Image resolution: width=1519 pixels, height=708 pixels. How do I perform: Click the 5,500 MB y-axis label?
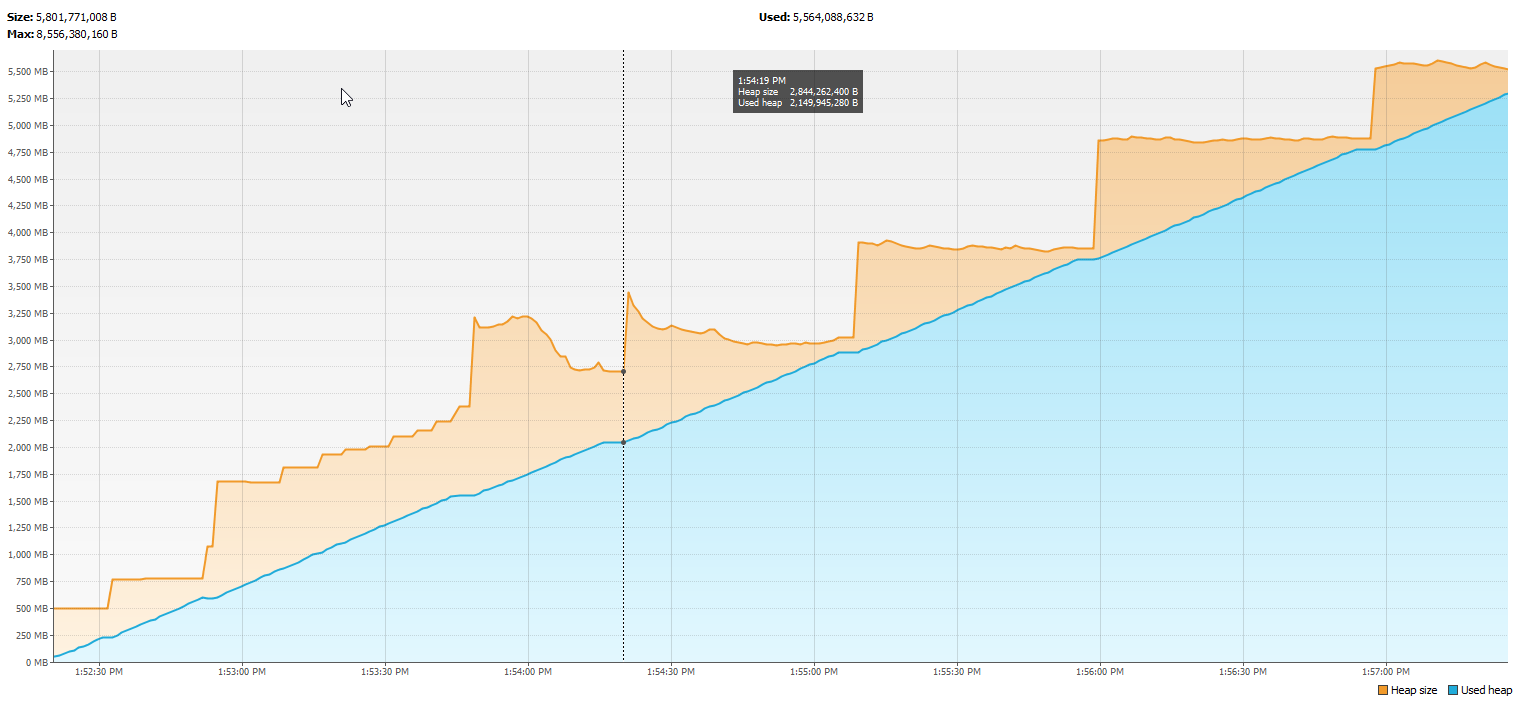coord(27,72)
